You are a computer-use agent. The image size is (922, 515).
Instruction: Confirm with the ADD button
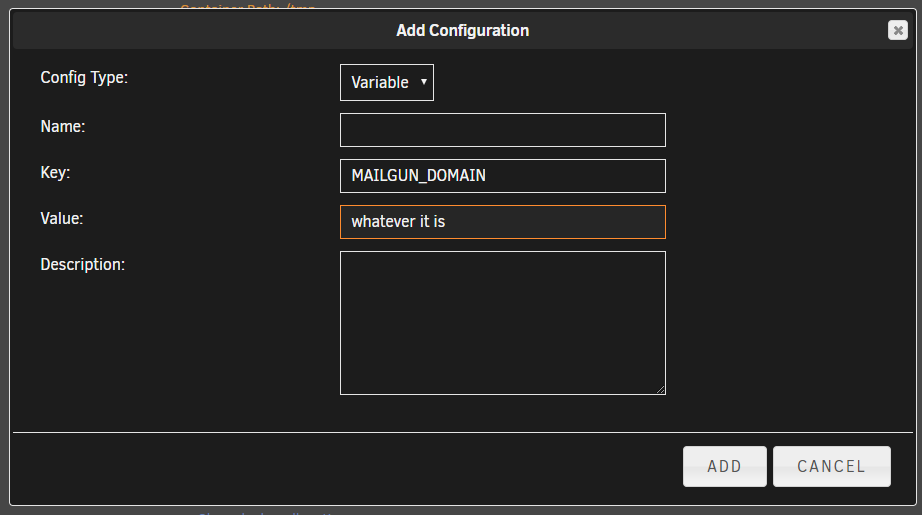point(724,466)
